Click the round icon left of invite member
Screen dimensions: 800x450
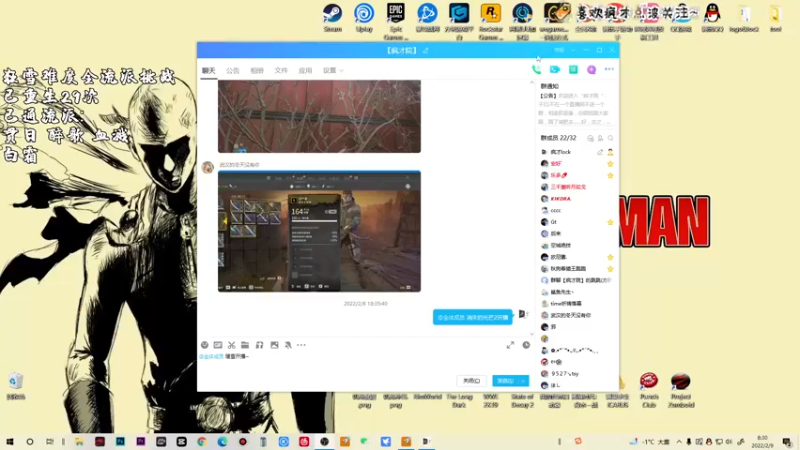(590, 138)
